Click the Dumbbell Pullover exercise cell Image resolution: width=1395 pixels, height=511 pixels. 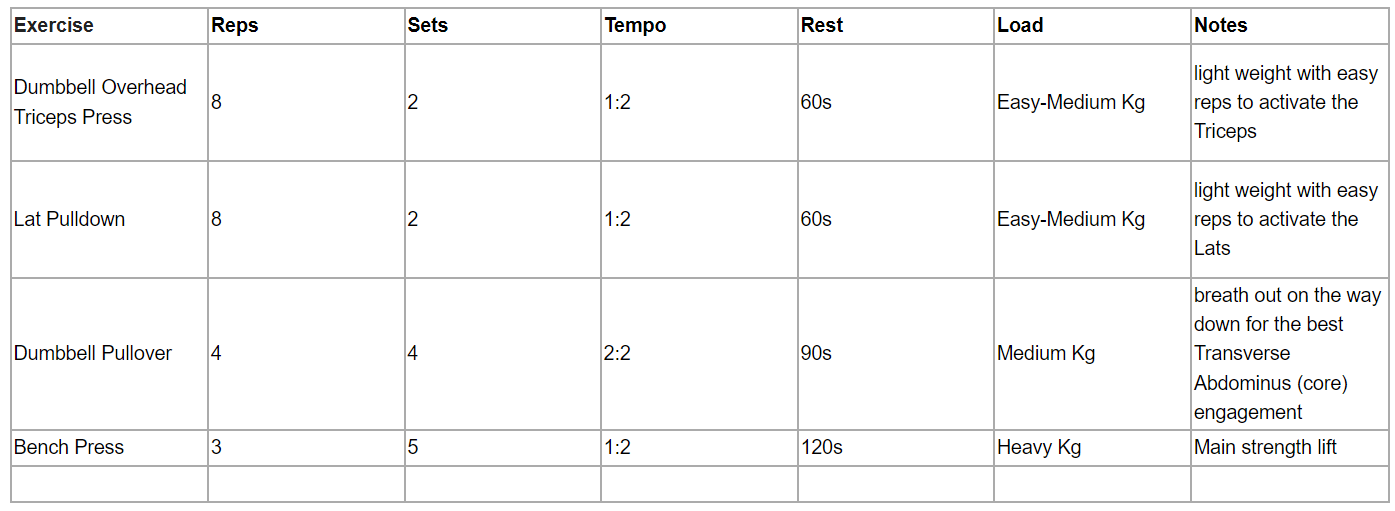pos(93,353)
